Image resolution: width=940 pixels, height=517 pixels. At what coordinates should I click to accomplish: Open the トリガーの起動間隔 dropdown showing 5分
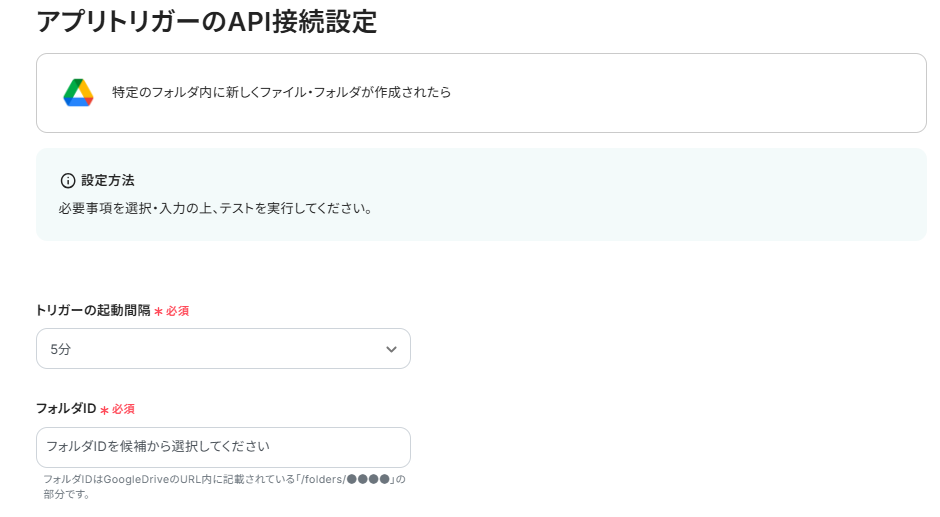click(x=223, y=349)
